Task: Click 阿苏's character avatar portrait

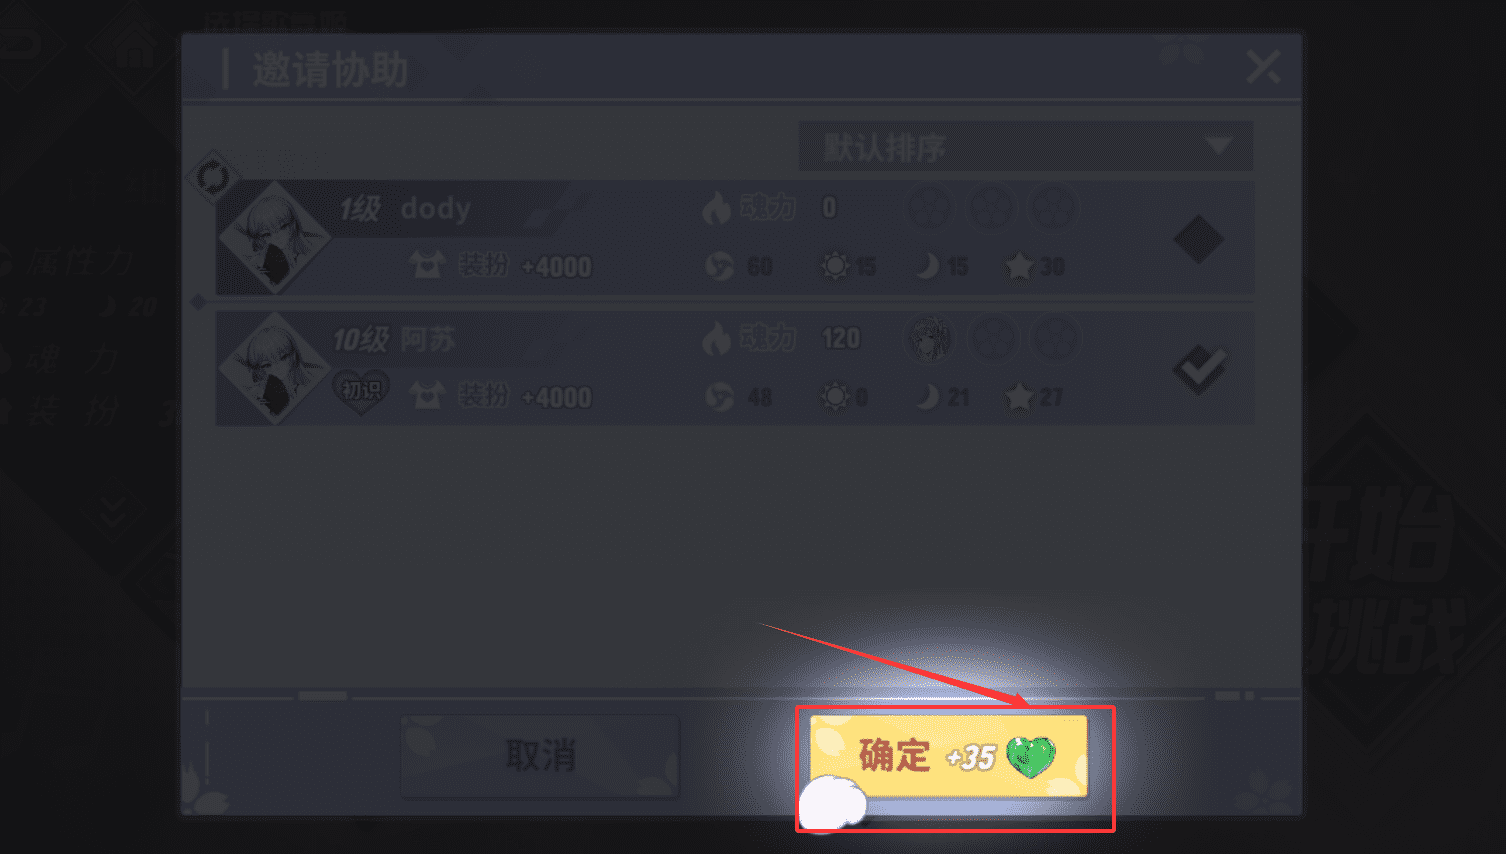Action: pos(274,368)
